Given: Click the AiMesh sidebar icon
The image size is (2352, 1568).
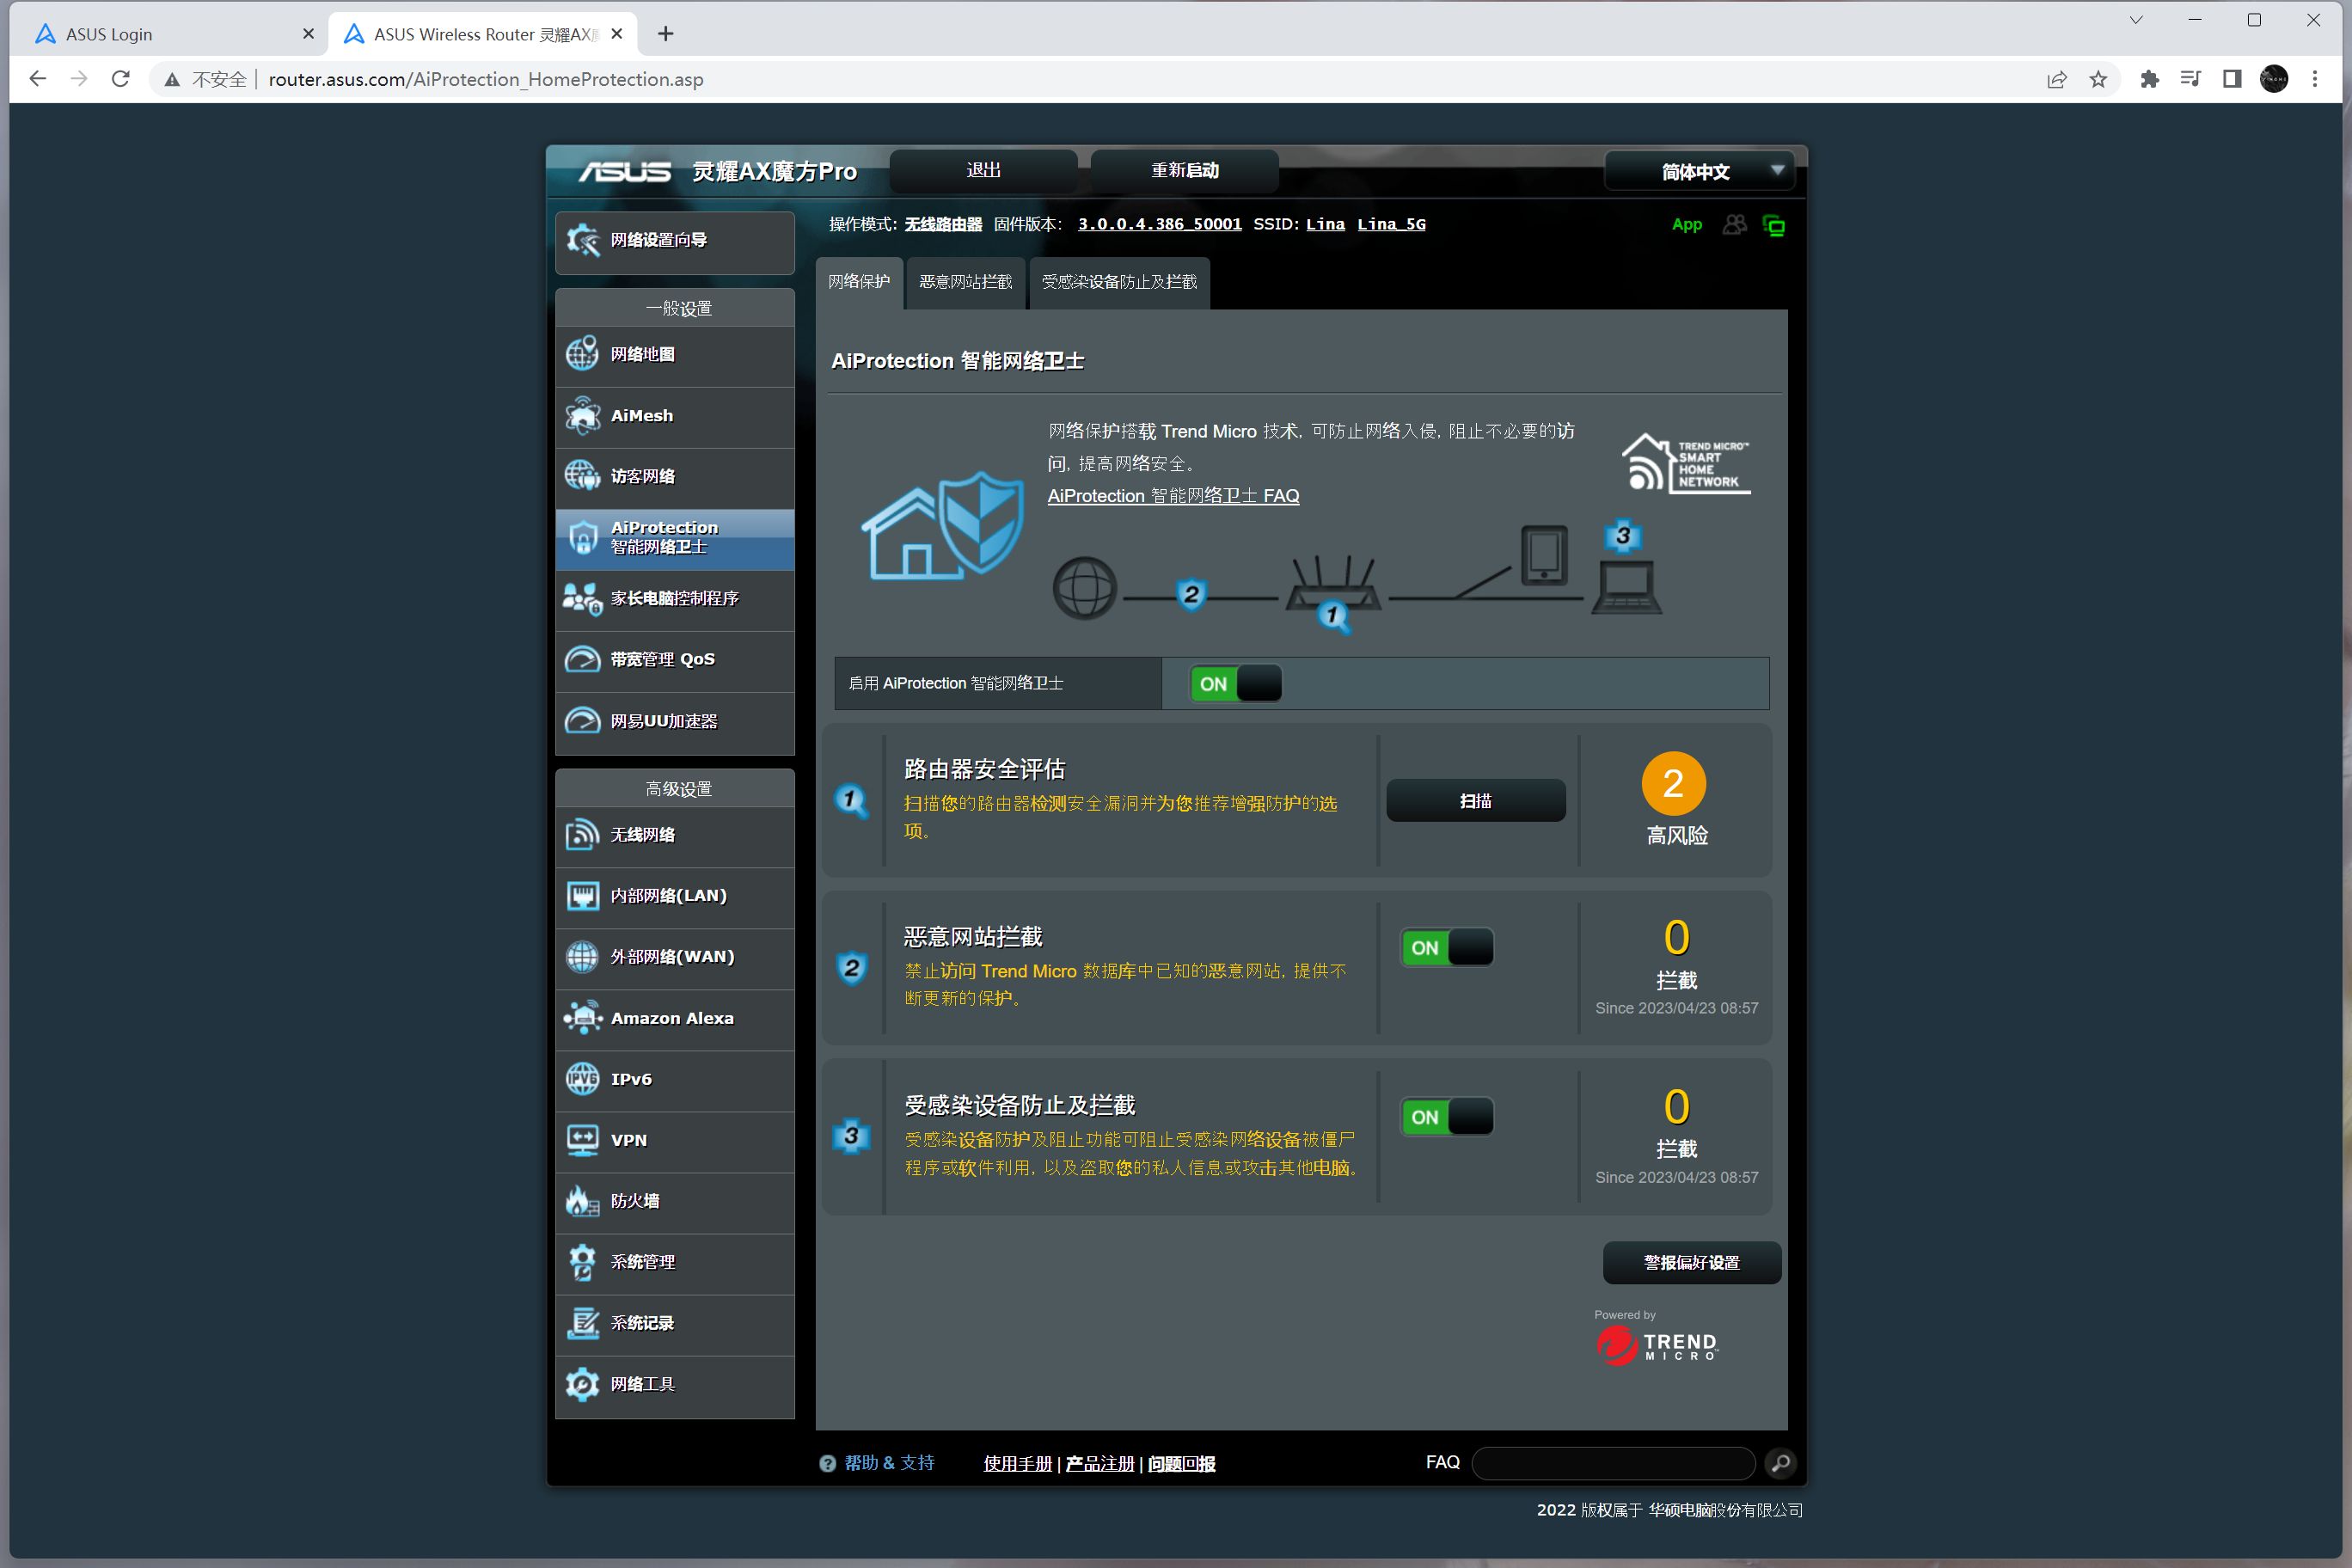Looking at the screenshot, I should tap(582, 415).
